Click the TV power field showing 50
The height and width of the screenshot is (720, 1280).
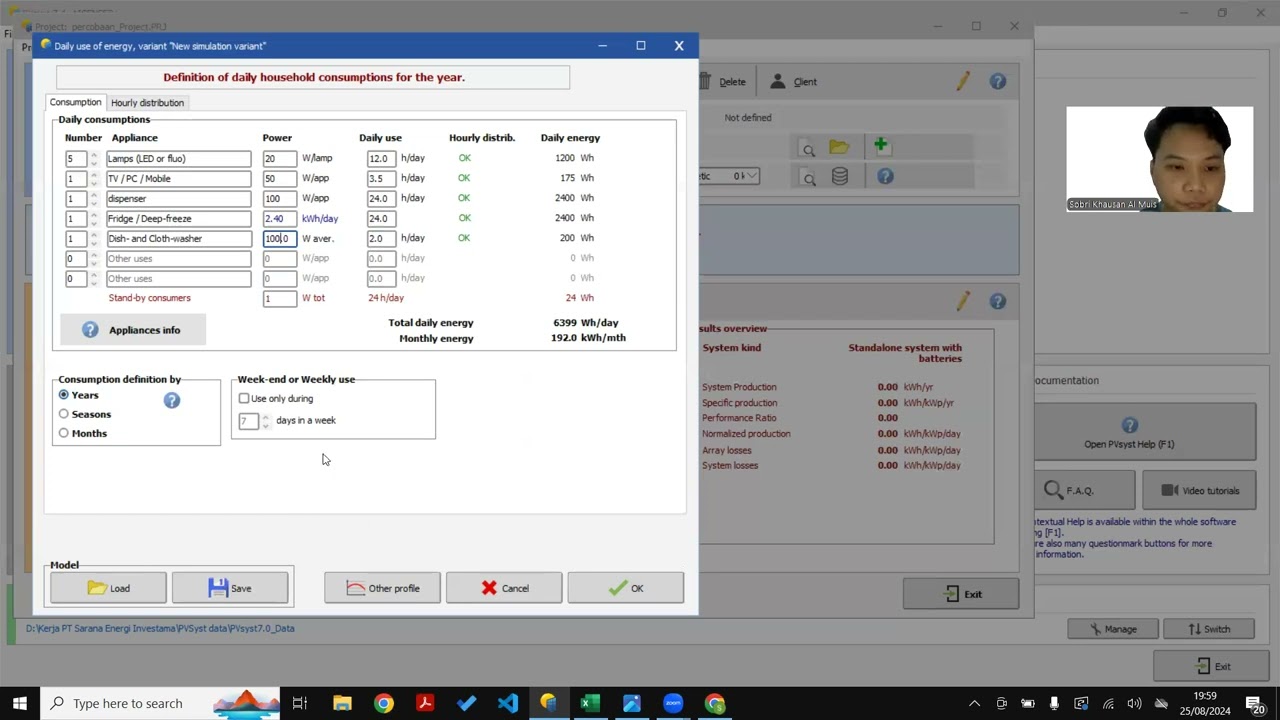point(280,178)
